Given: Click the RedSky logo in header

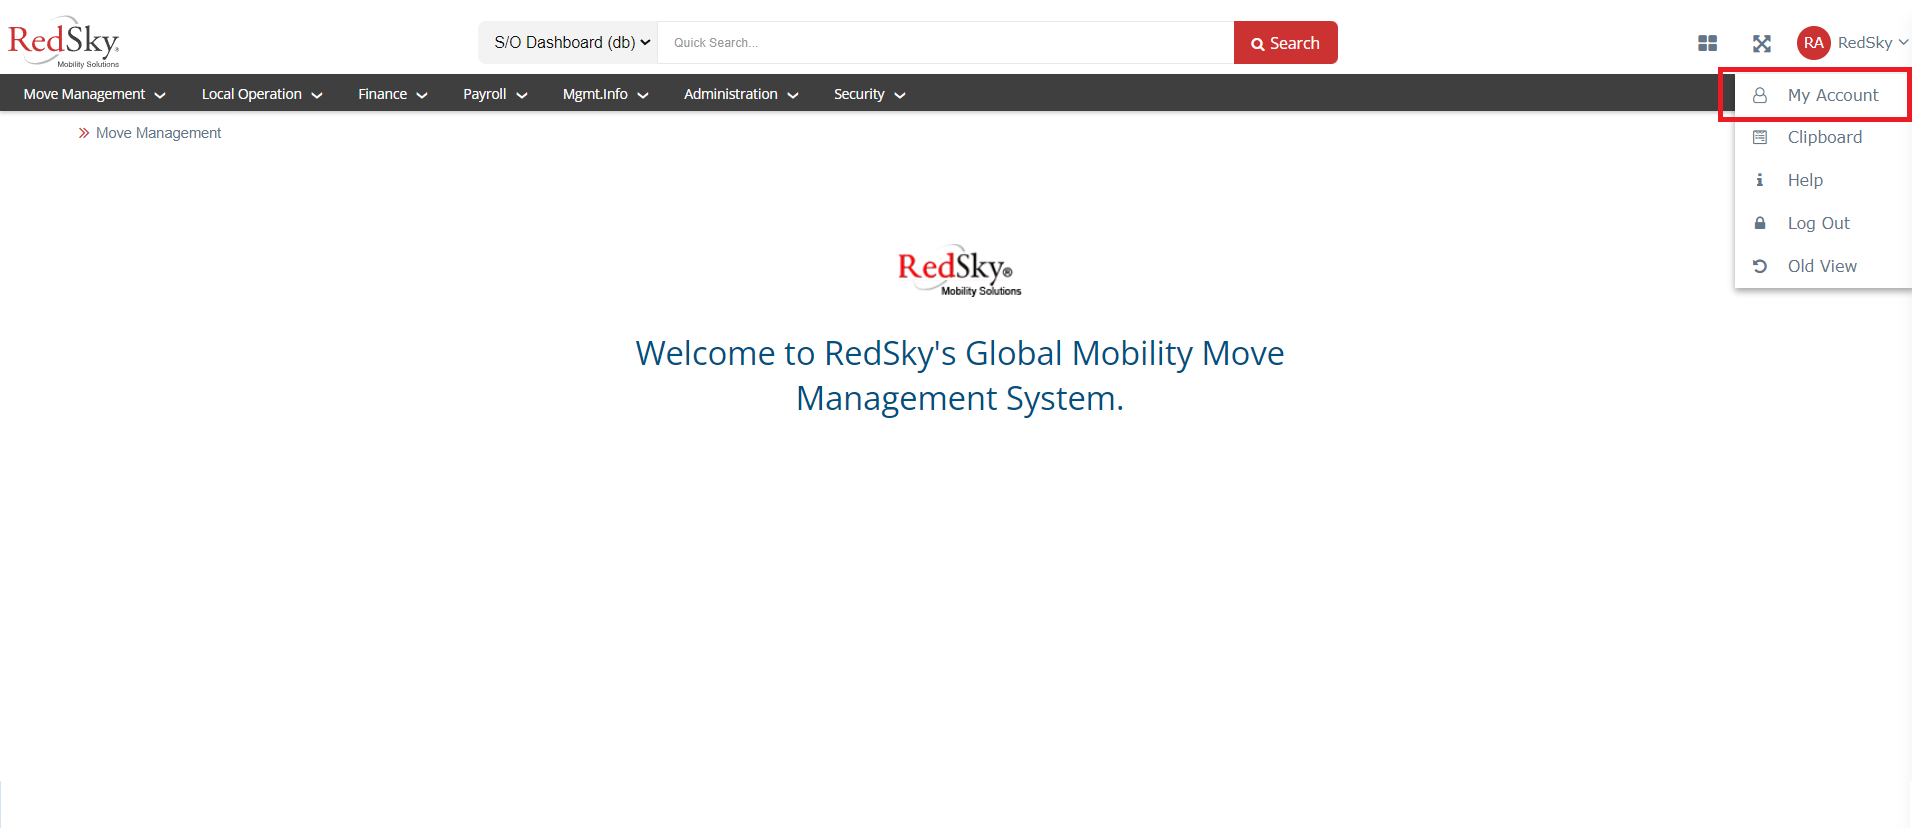Looking at the screenshot, I should pyautogui.click(x=64, y=42).
